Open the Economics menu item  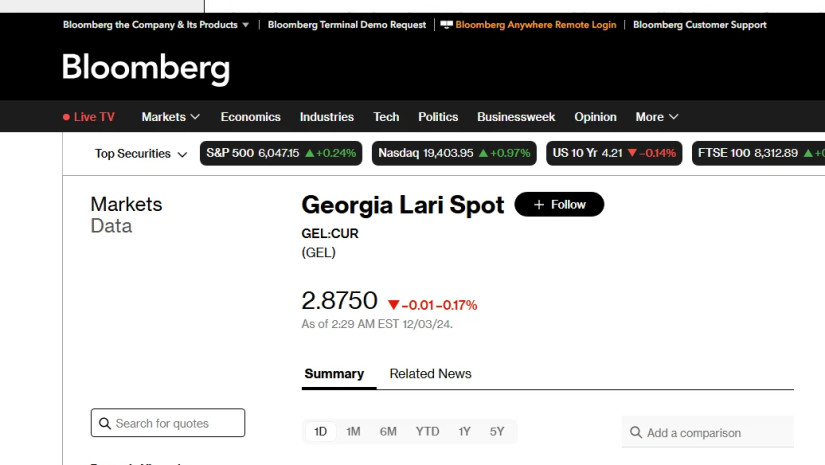(x=250, y=117)
